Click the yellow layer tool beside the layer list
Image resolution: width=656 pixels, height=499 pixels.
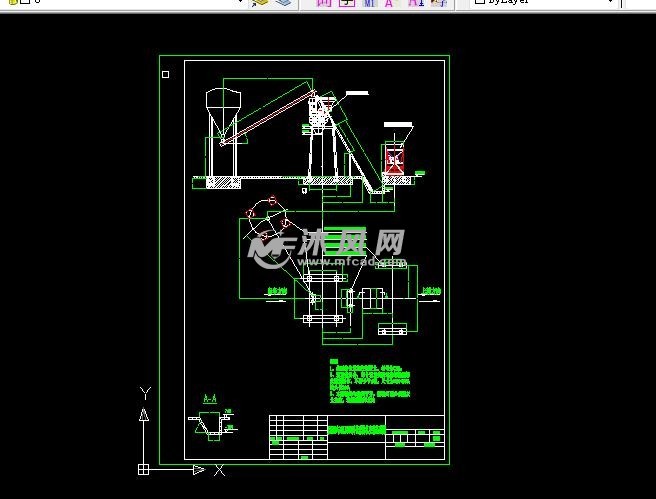pos(260,4)
